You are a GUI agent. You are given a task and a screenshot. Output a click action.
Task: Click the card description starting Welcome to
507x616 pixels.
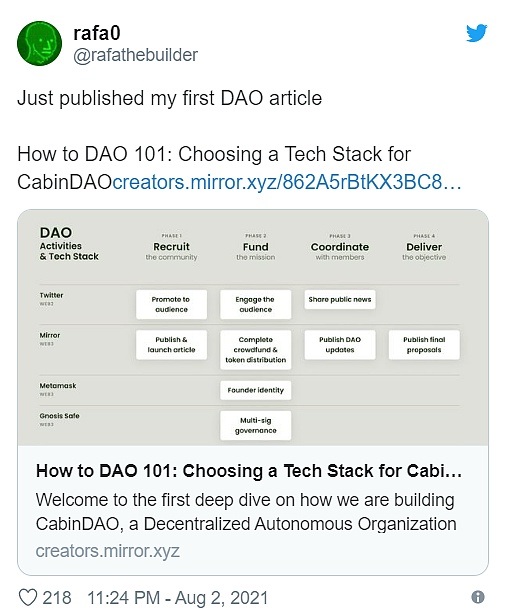pyautogui.click(x=246, y=512)
